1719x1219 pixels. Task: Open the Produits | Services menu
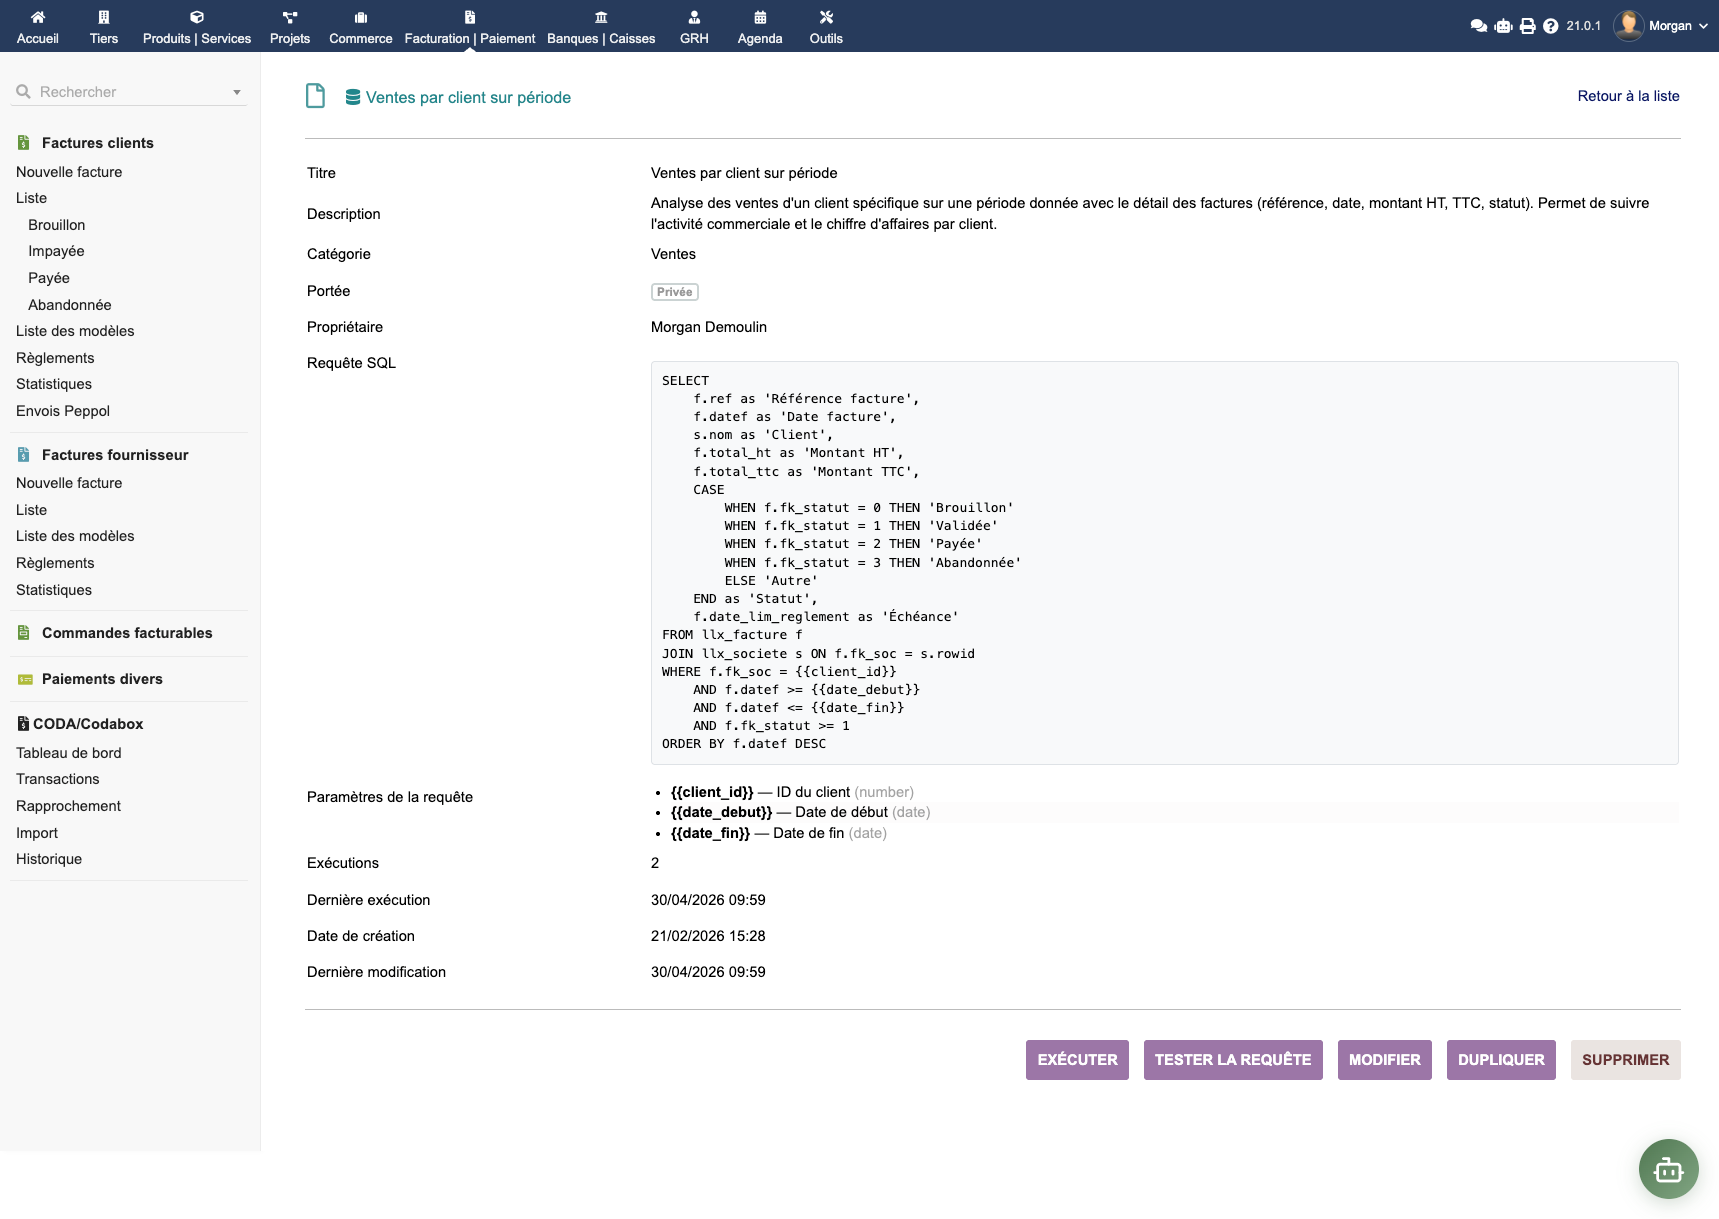click(x=197, y=27)
